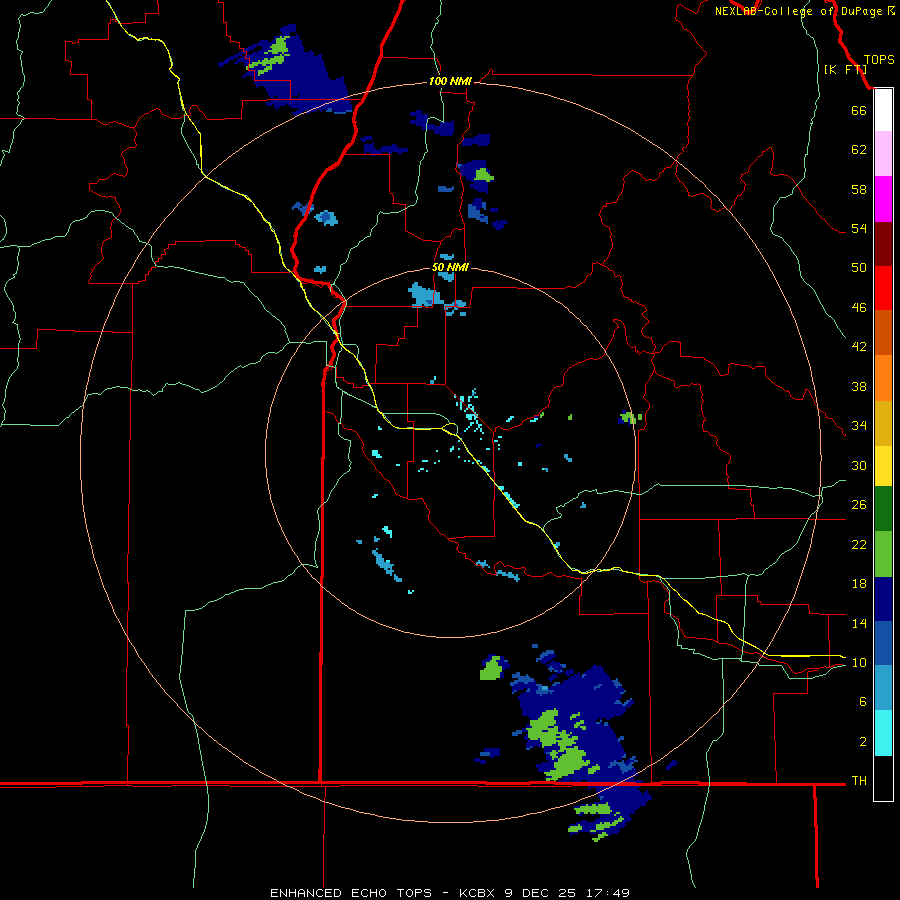Click the 'NEXLAB-College of DuPage' credit text

[x=800, y=11]
